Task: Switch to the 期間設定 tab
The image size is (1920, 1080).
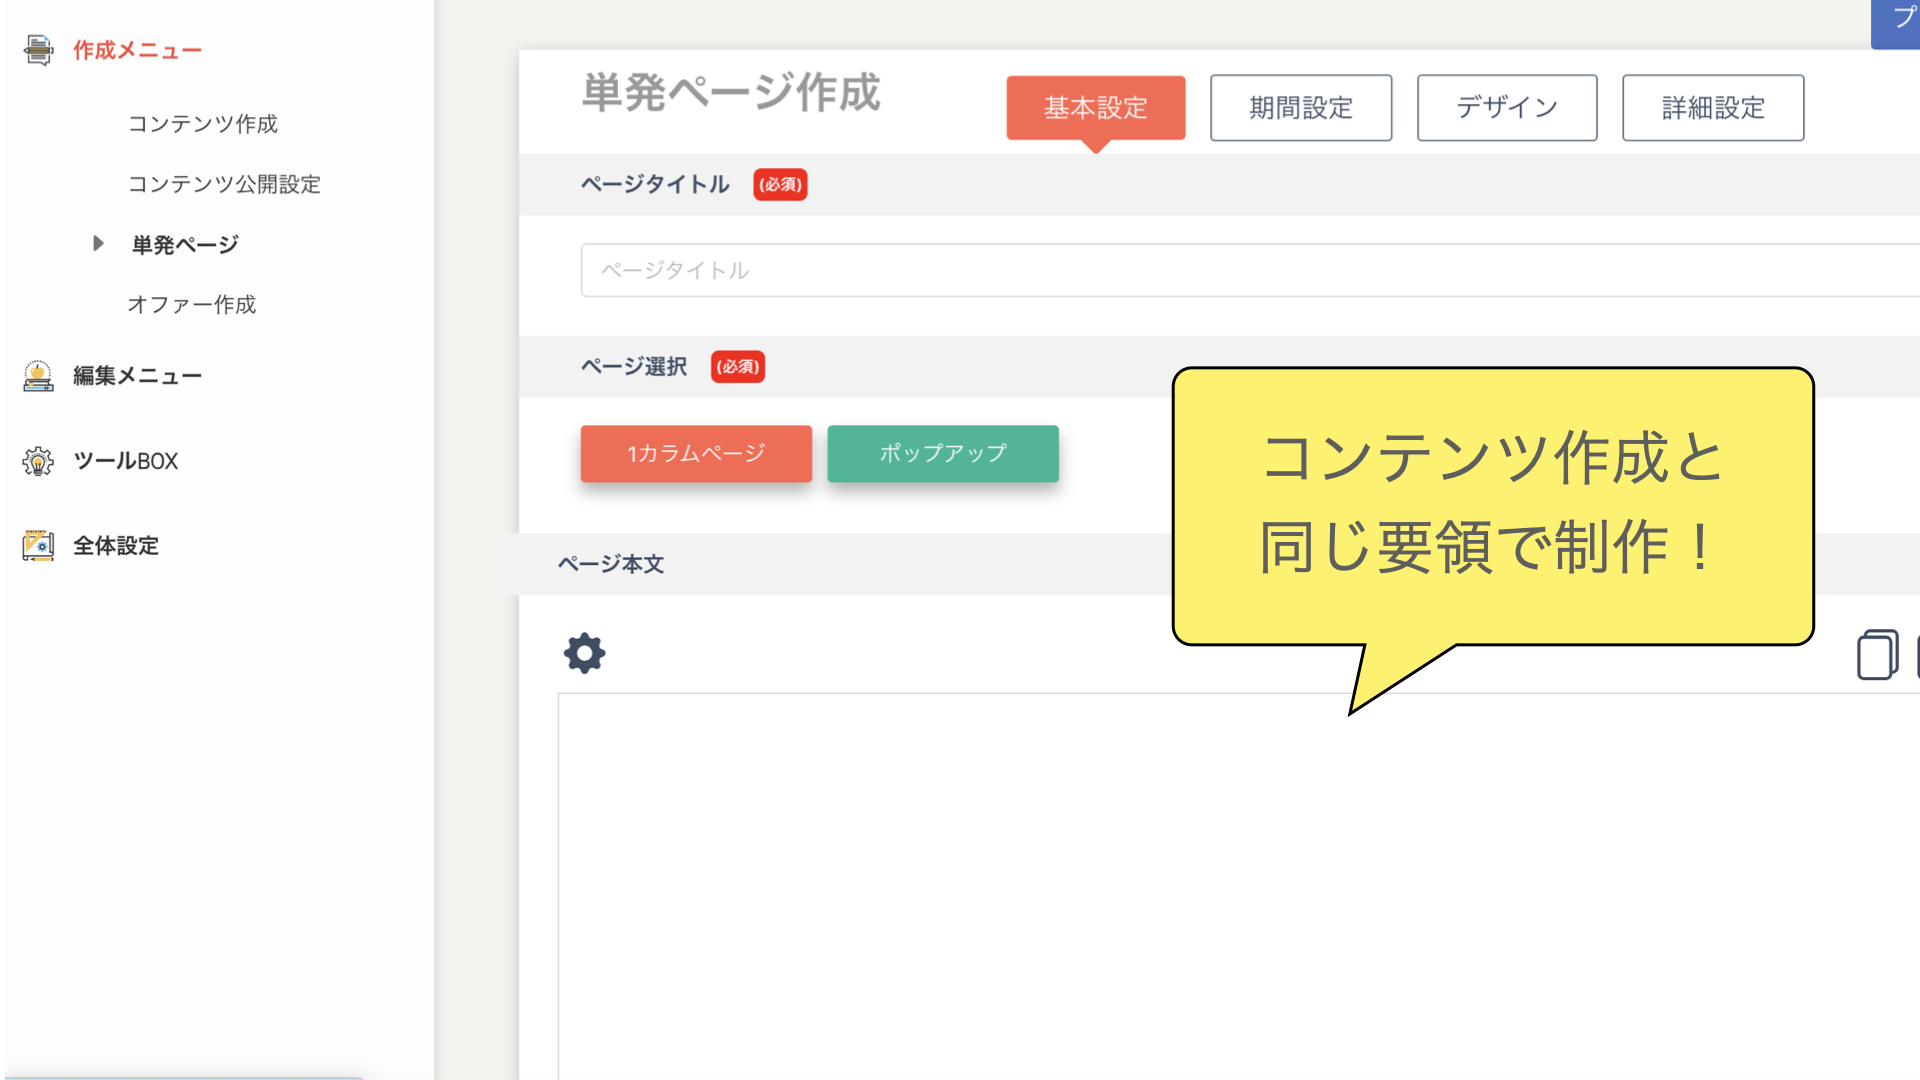Action: point(1300,108)
